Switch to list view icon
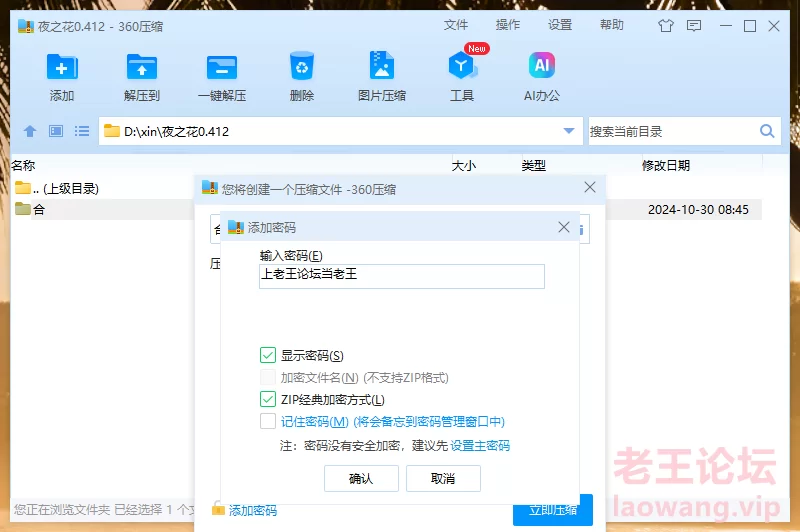Viewport: 800px width, 532px height. (x=82, y=132)
